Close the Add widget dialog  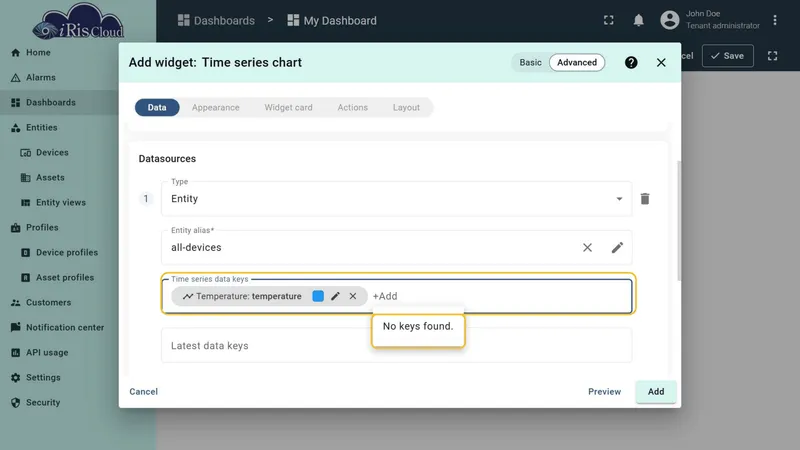coord(661,62)
